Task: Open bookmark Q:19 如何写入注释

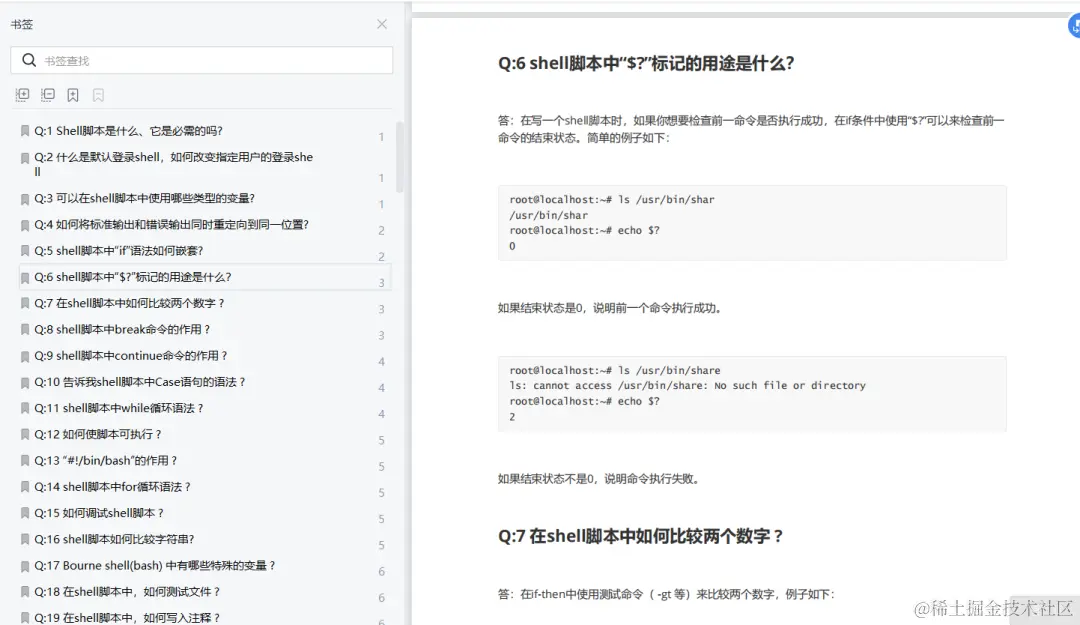Action: [127, 617]
